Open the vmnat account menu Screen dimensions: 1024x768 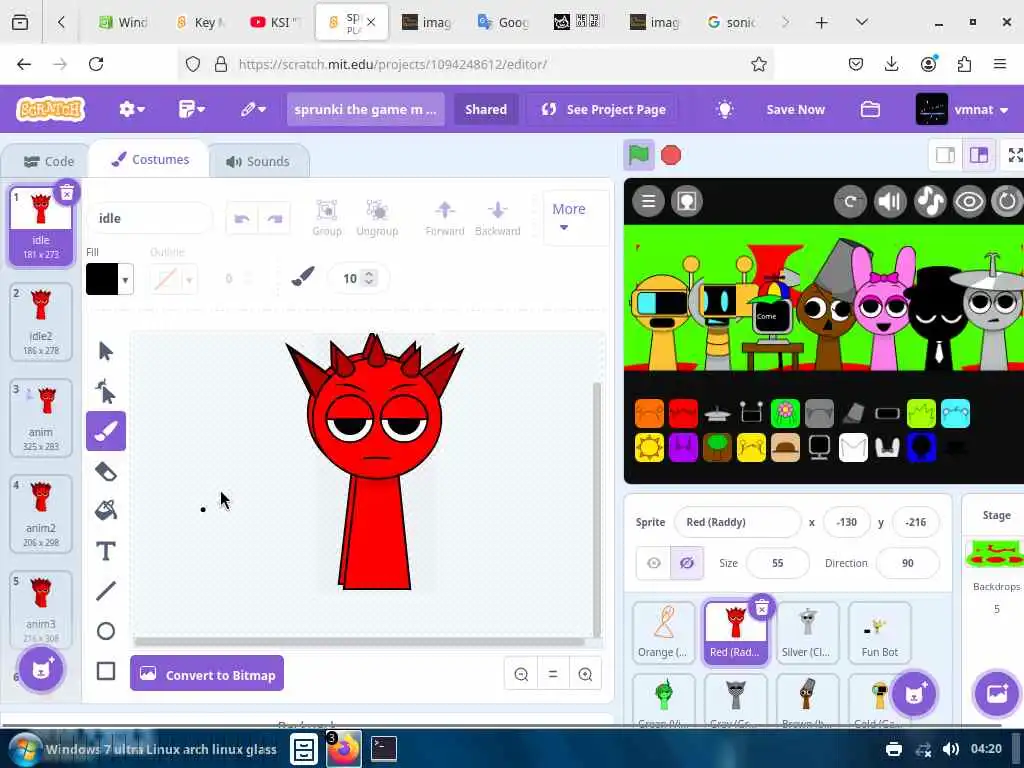tap(962, 109)
